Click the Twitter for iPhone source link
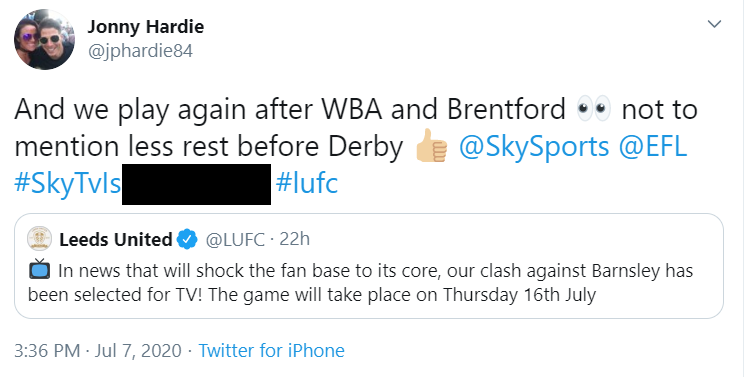The height and width of the screenshot is (377, 745). click(x=271, y=351)
